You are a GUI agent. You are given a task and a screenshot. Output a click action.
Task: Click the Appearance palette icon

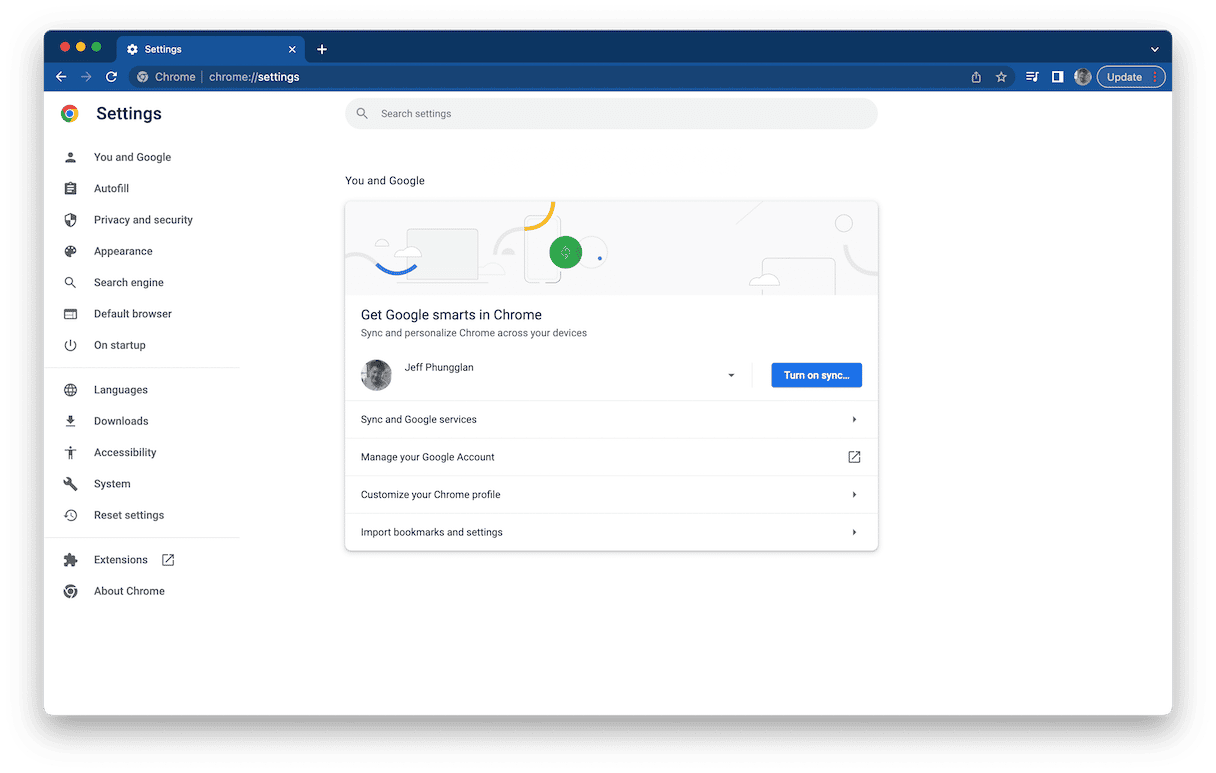tap(70, 251)
